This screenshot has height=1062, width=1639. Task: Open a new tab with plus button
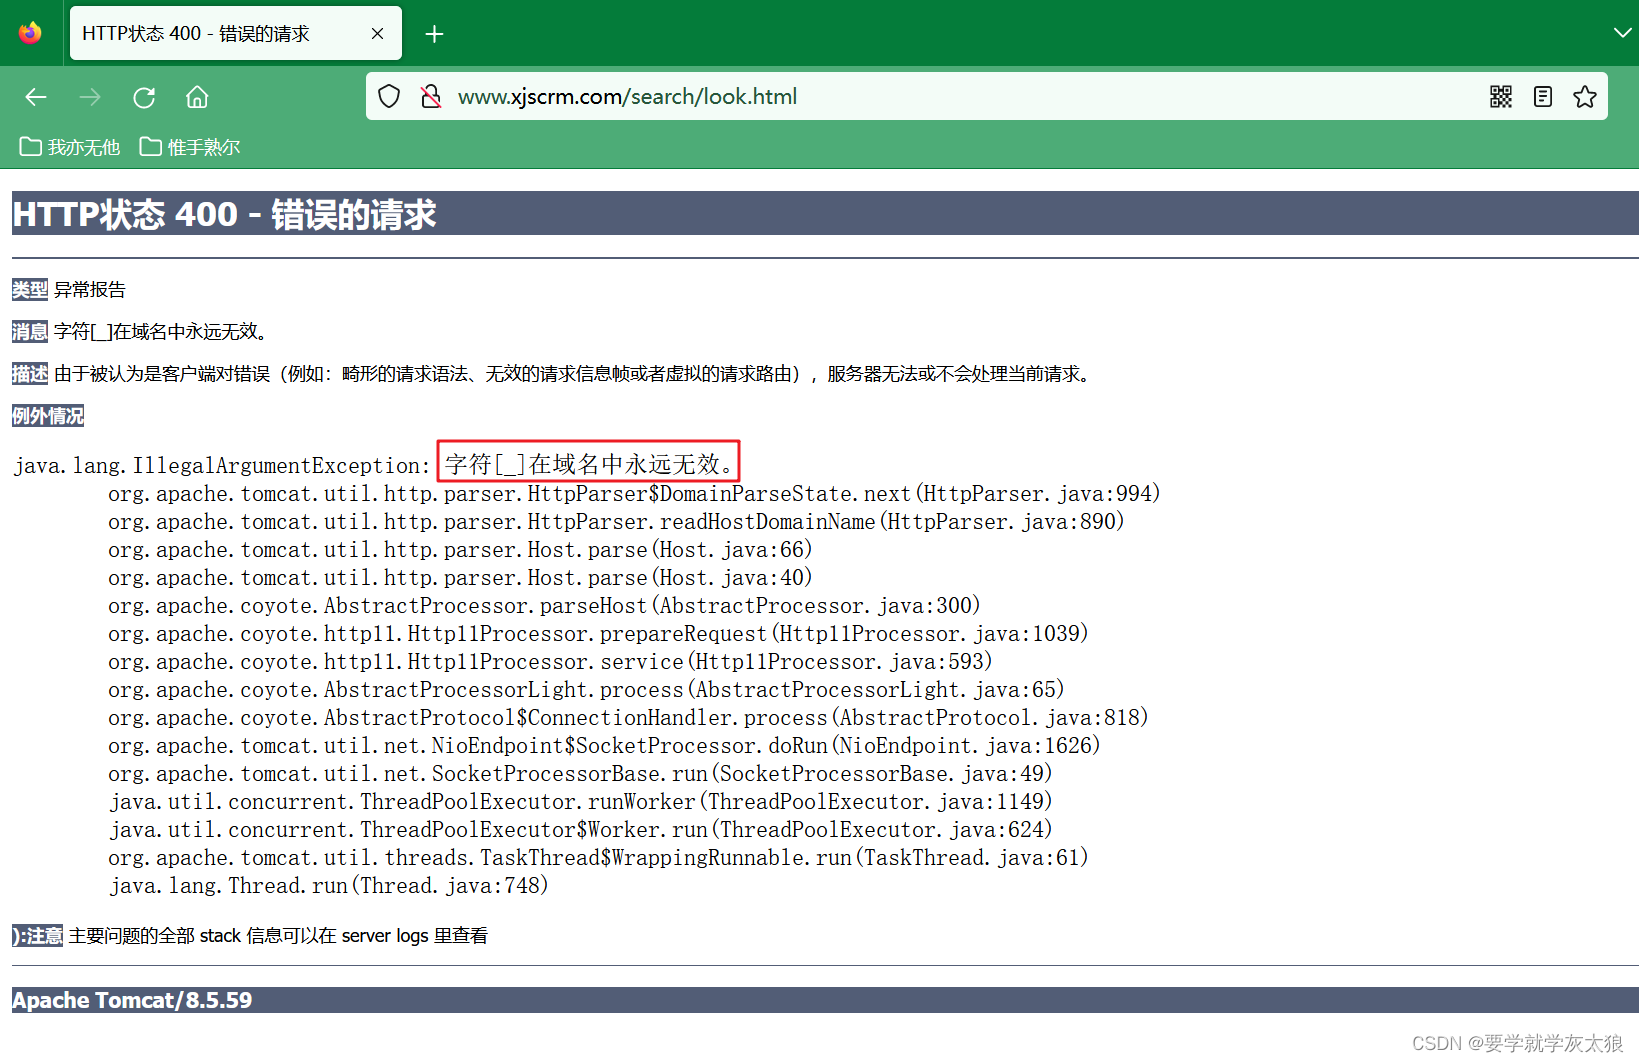pyautogui.click(x=434, y=34)
